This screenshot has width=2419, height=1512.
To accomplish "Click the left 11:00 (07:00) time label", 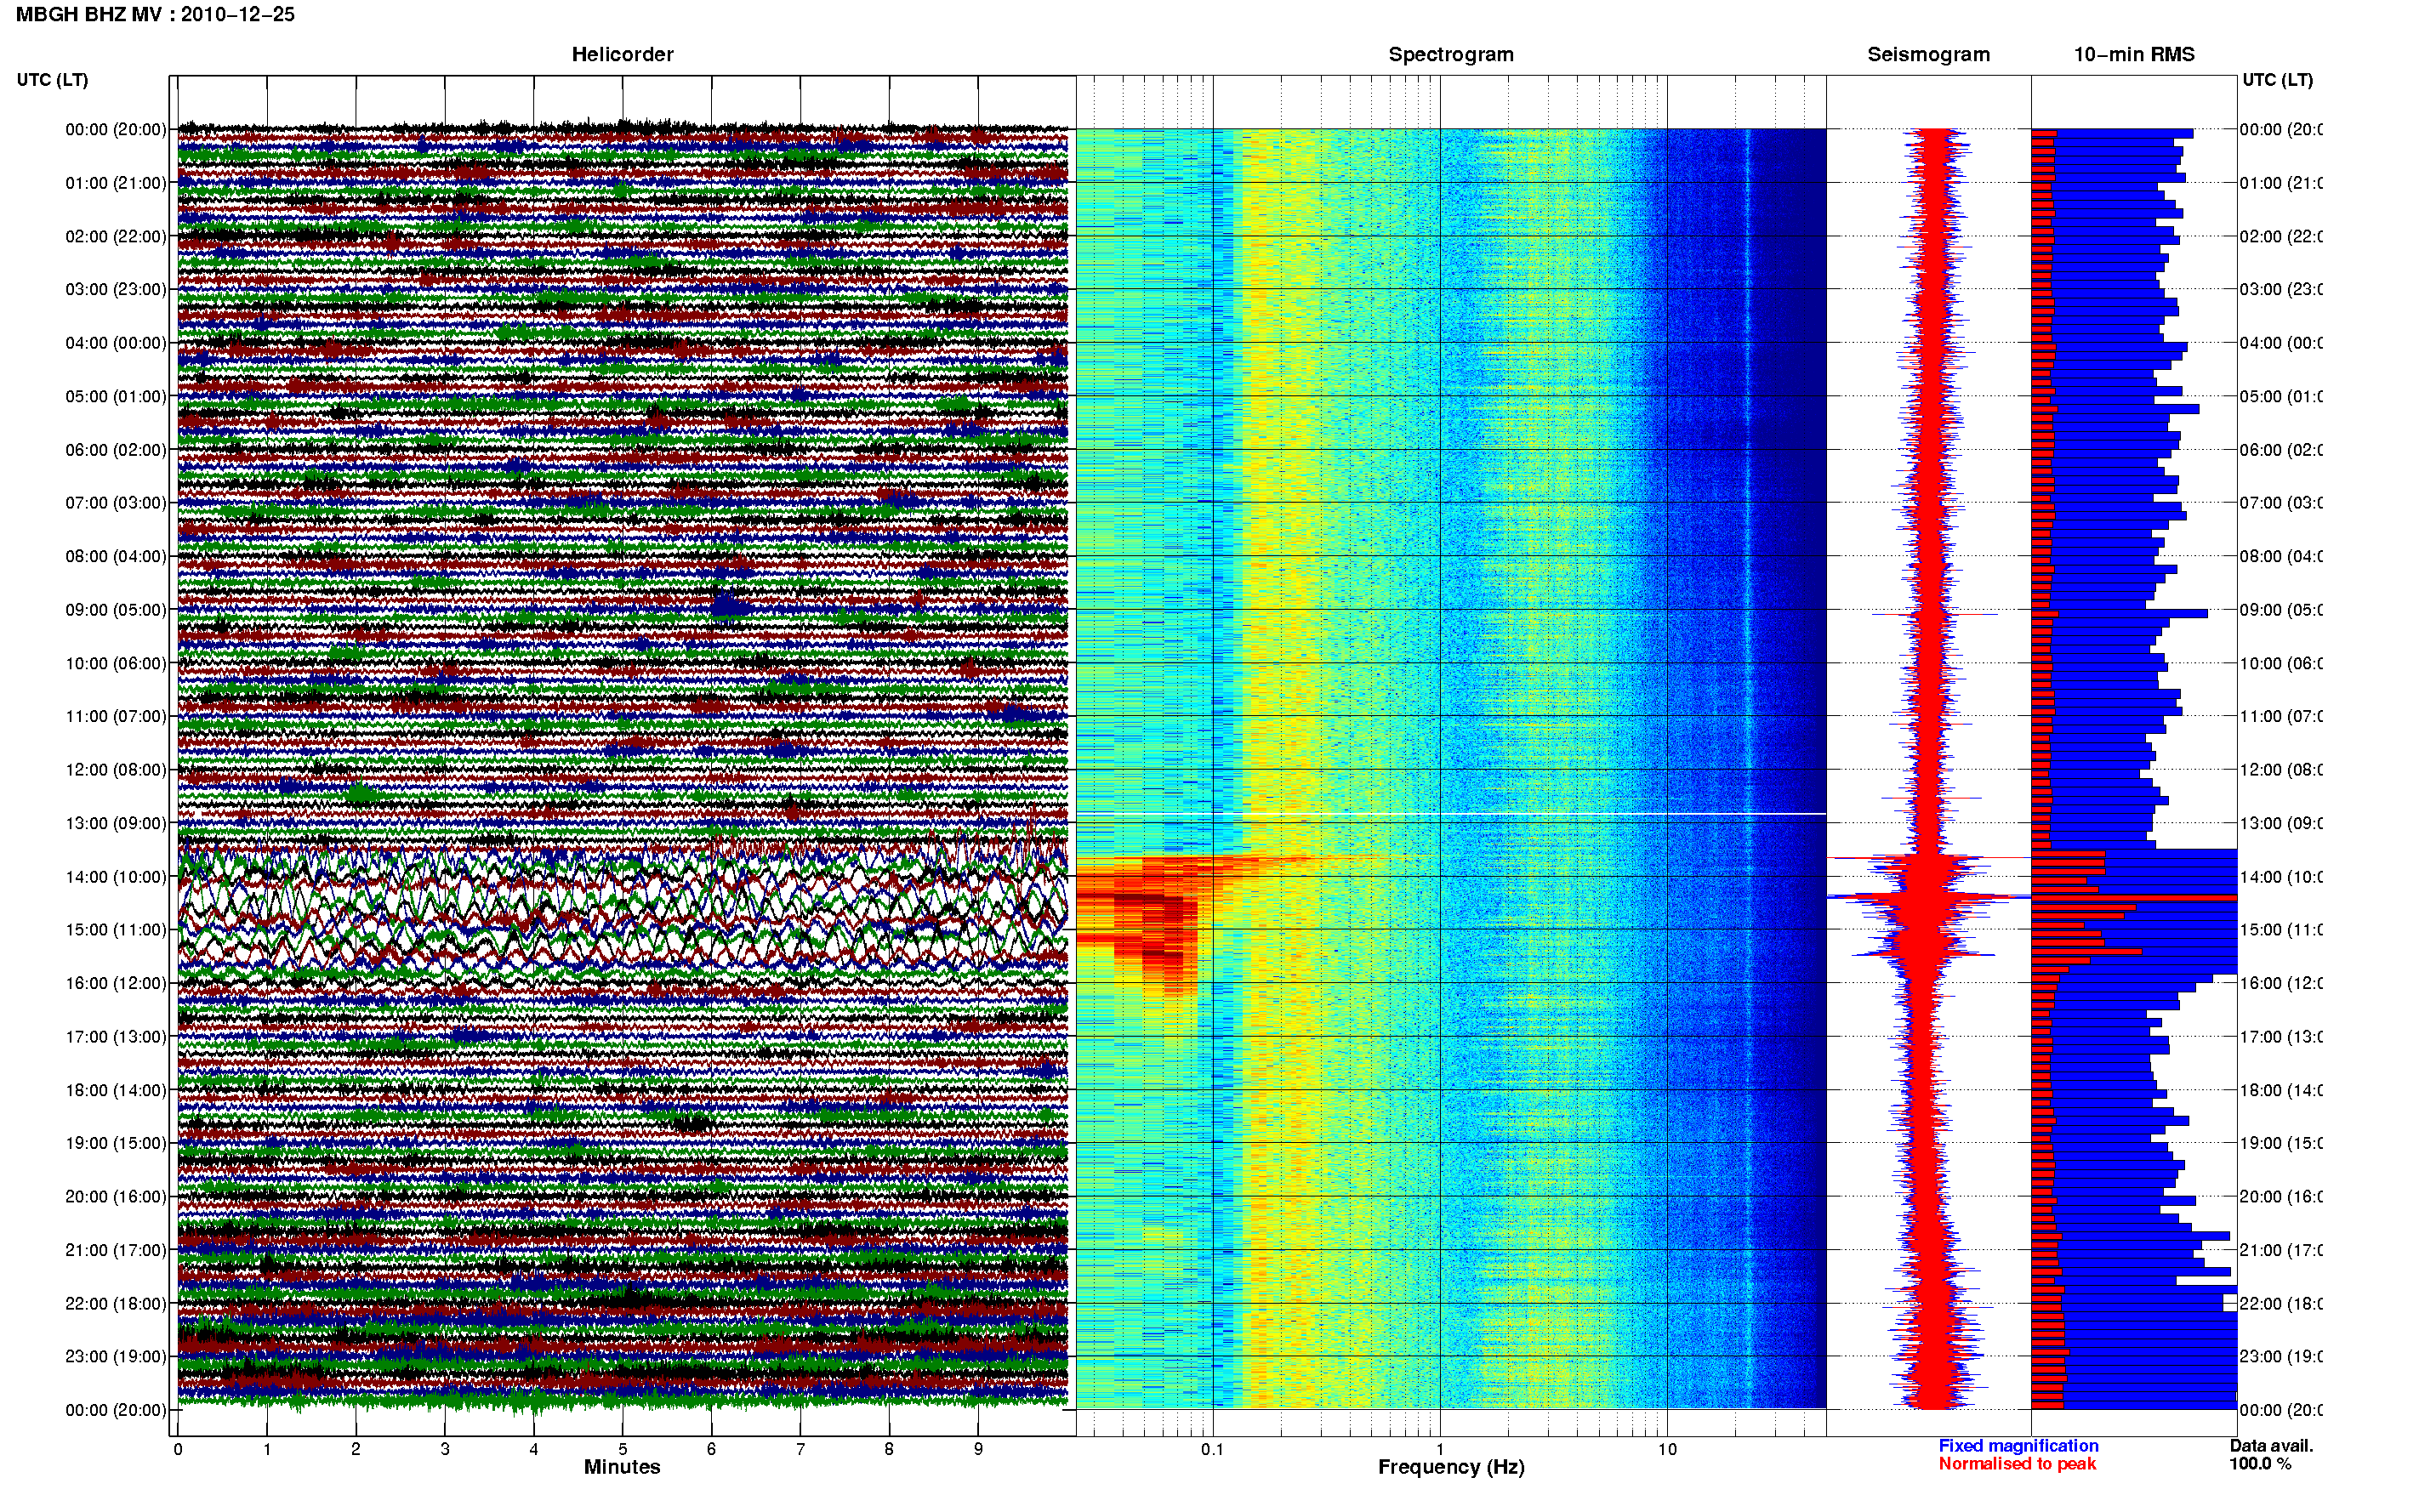I will [x=116, y=716].
